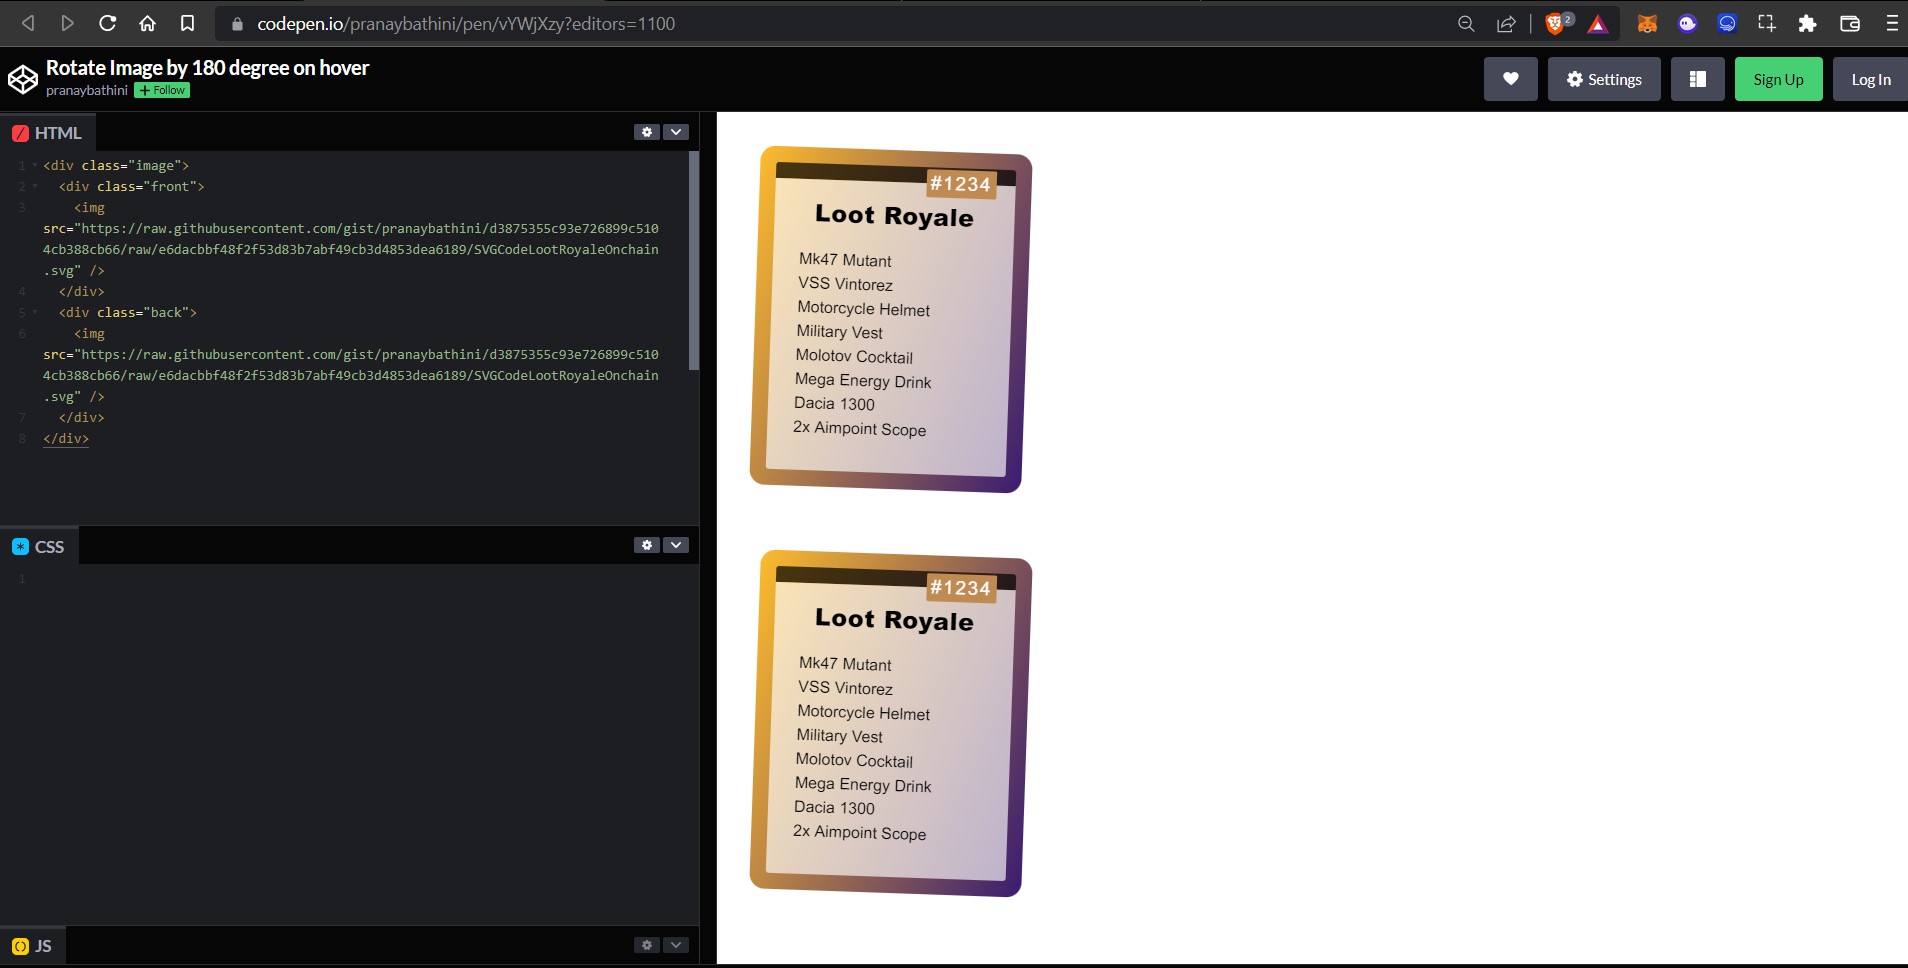Image resolution: width=1908 pixels, height=968 pixels.
Task: Open JS editor settings gear
Action: [x=647, y=945]
